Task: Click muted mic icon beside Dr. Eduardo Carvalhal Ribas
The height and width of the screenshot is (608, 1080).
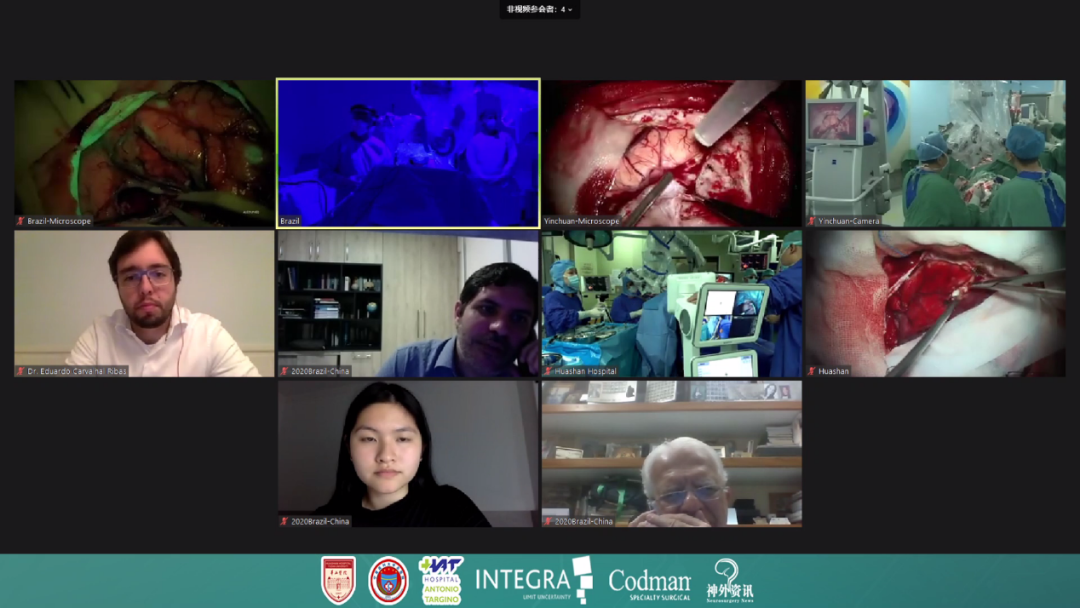Action: (x=21, y=371)
